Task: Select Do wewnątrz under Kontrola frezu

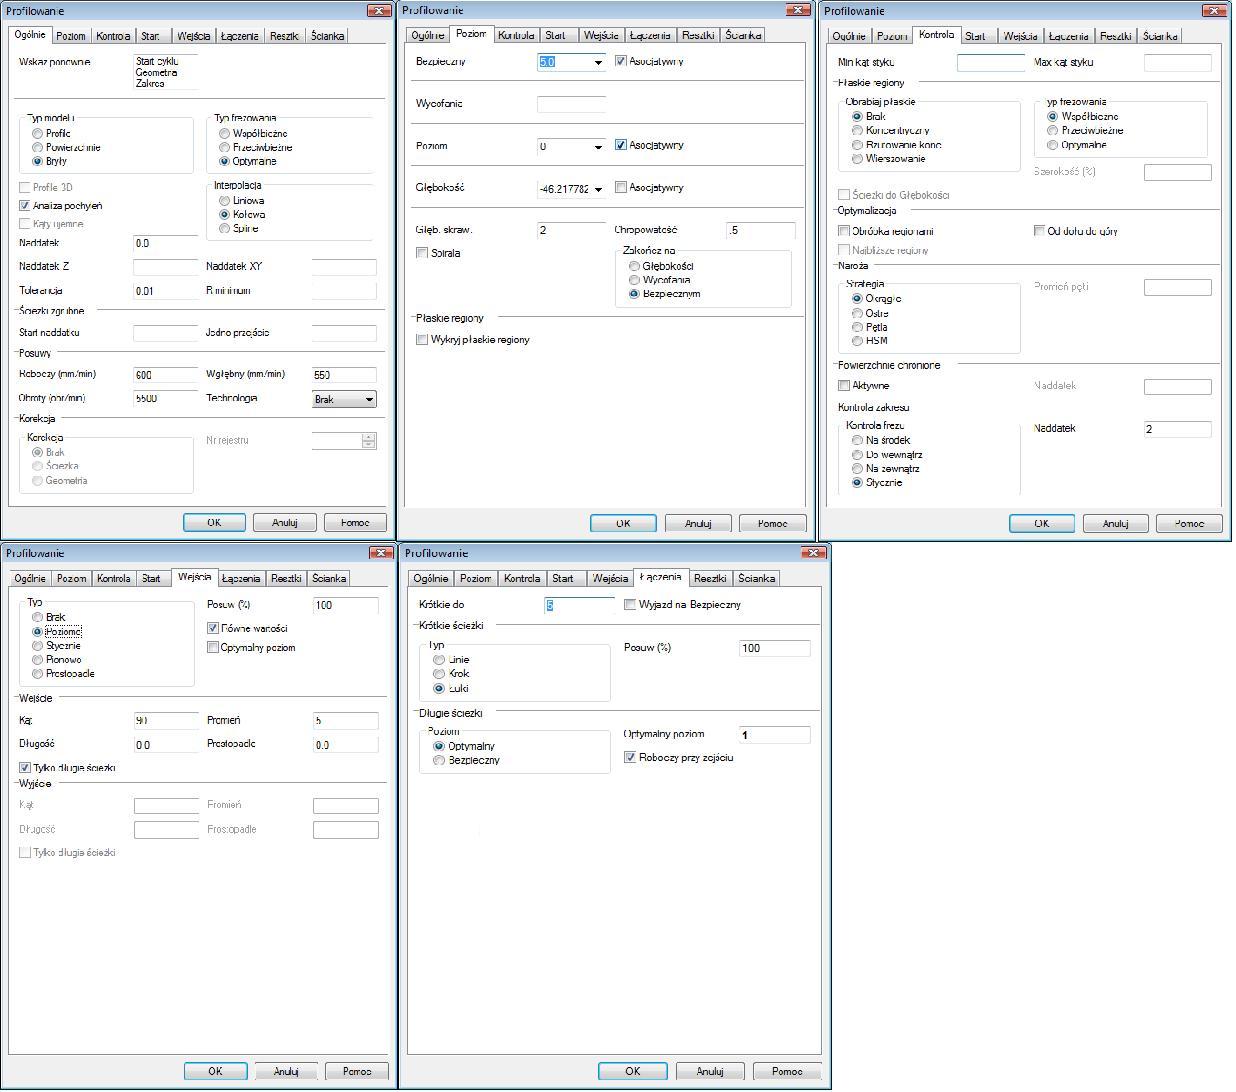Action: (857, 454)
